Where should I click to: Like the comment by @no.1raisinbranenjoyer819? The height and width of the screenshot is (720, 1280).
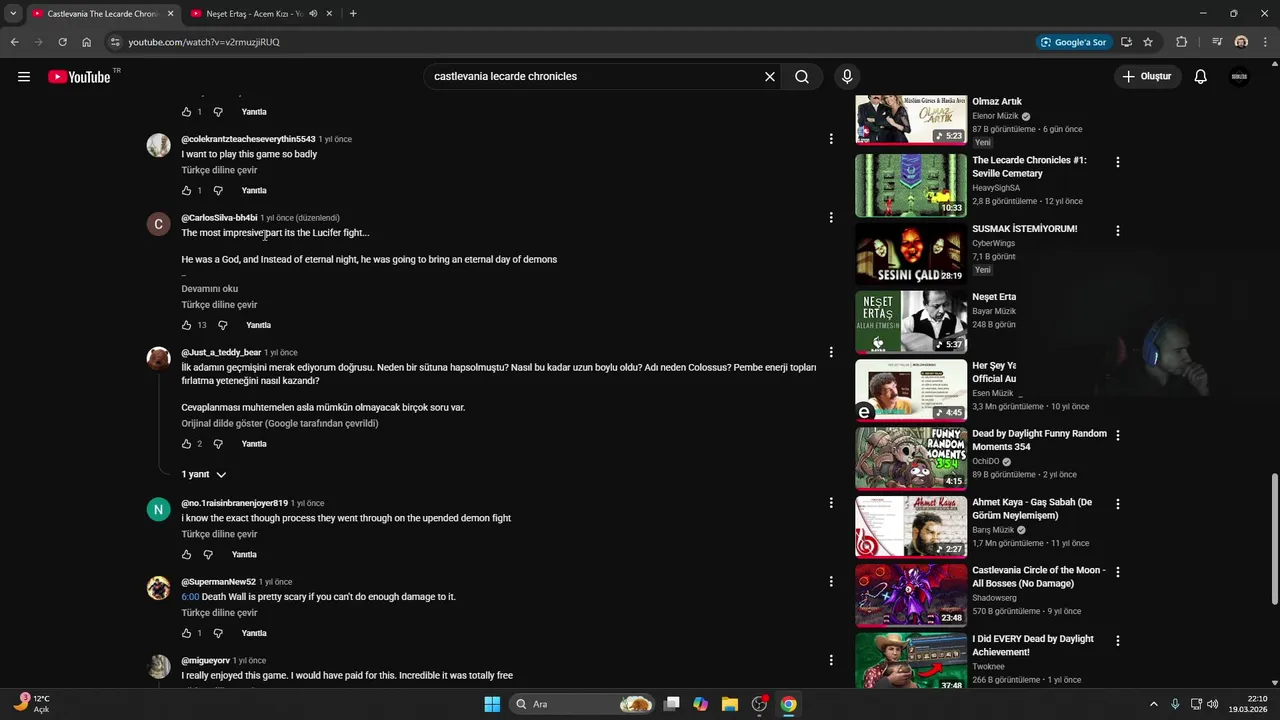(186, 554)
